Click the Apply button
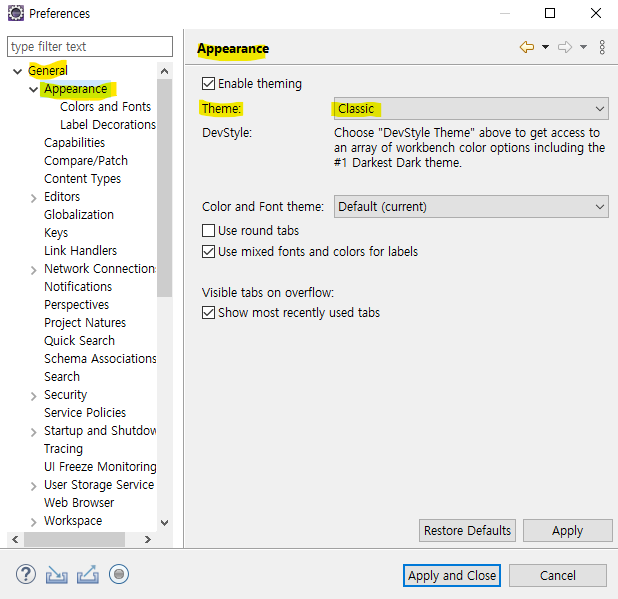This screenshot has width=618, height=599. point(568,530)
